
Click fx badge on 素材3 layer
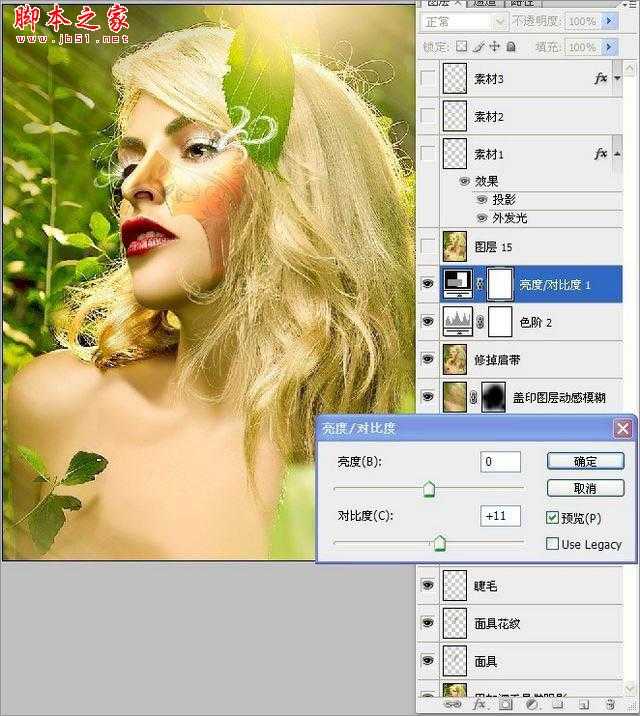pos(601,79)
